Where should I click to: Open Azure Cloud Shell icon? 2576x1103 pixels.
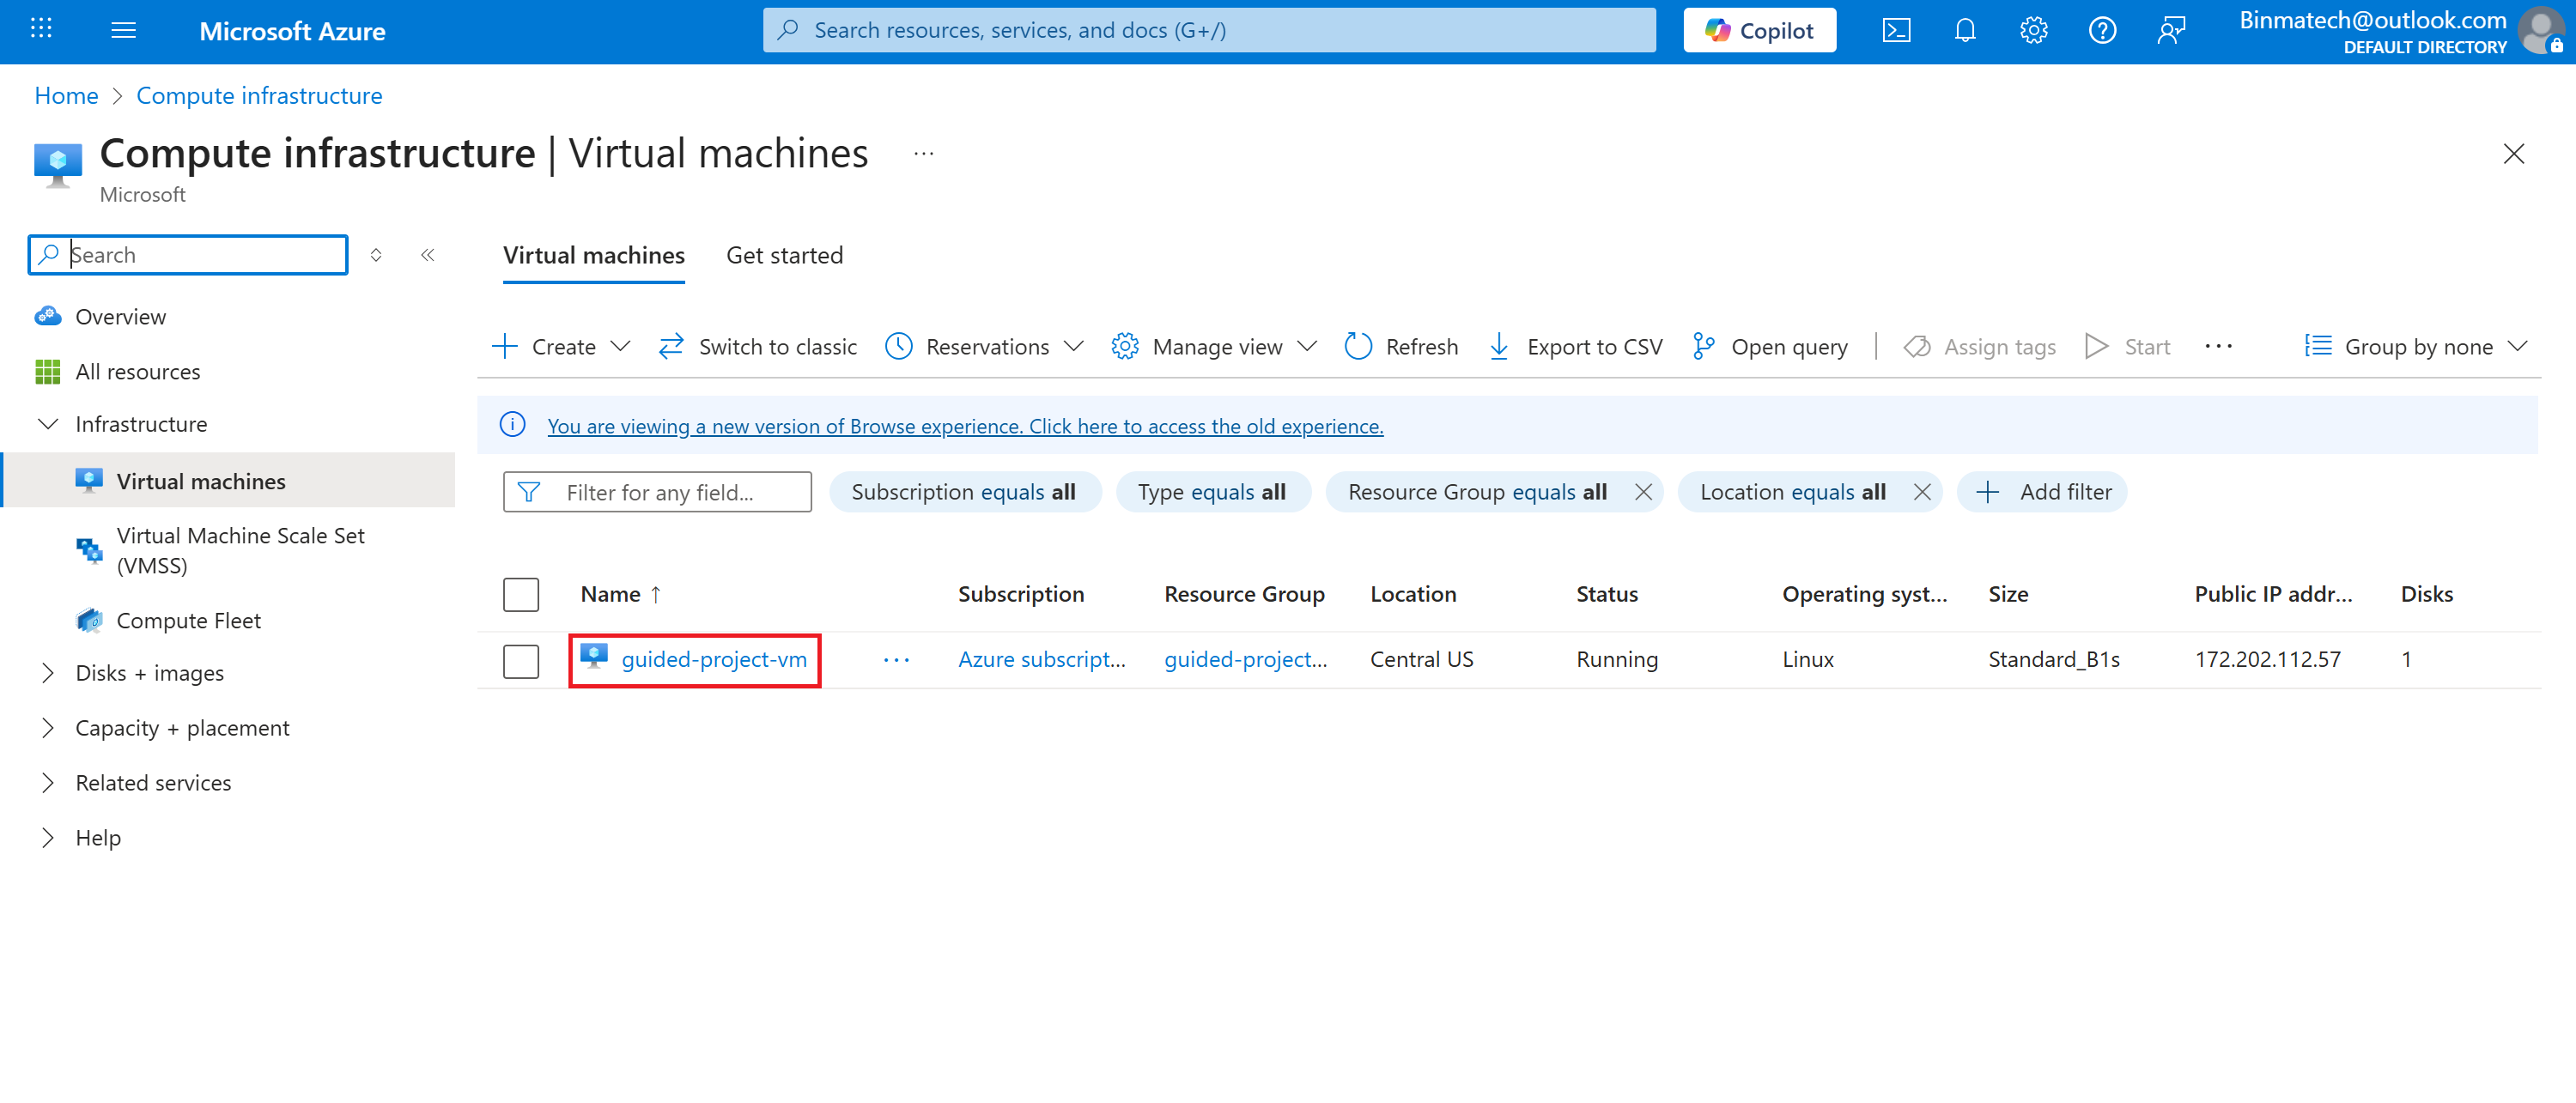(1895, 31)
